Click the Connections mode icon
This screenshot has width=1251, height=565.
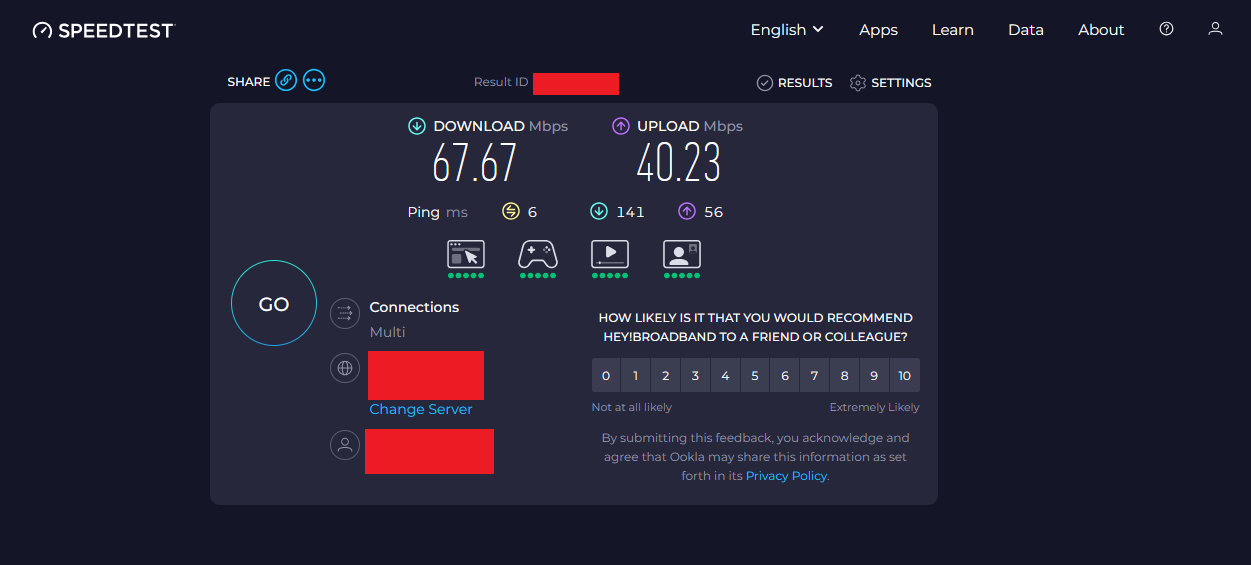[345, 313]
